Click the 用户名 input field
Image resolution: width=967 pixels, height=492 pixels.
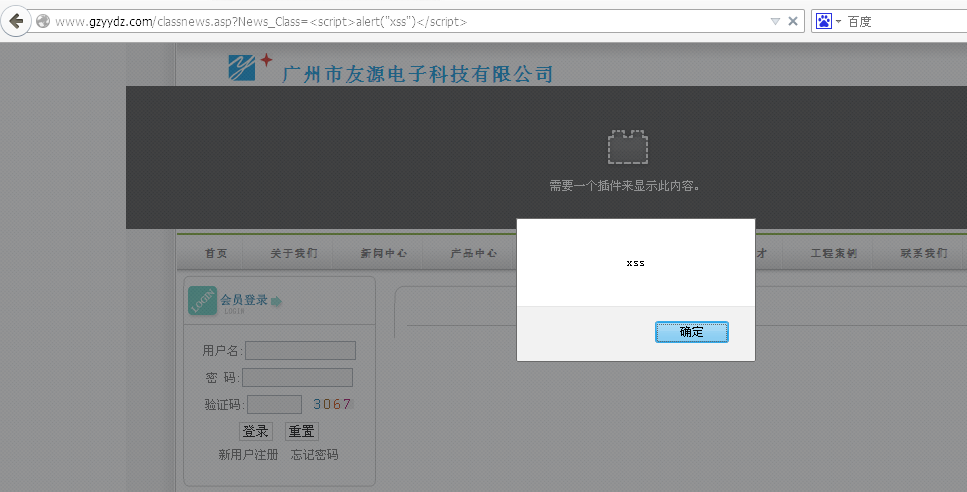coord(300,350)
